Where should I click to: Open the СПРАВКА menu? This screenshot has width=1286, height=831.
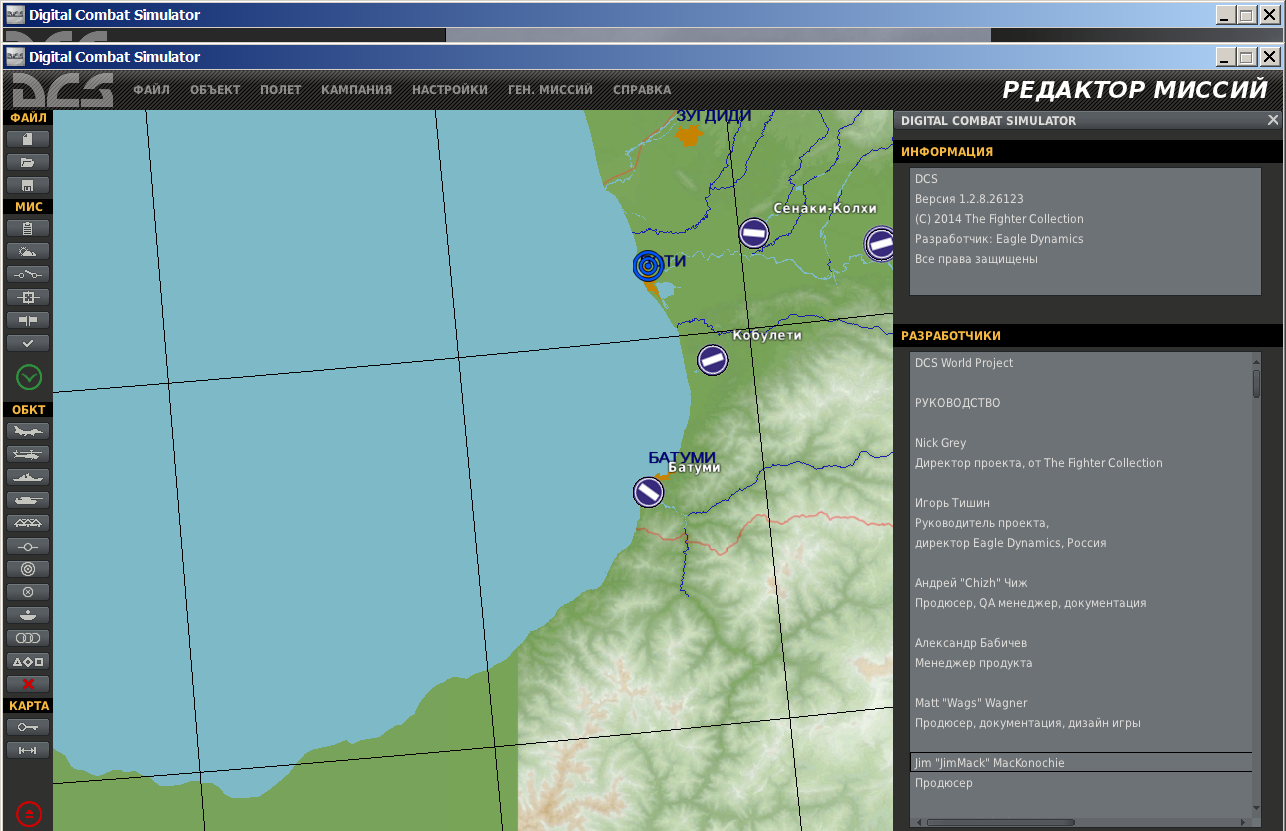coord(642,90)
